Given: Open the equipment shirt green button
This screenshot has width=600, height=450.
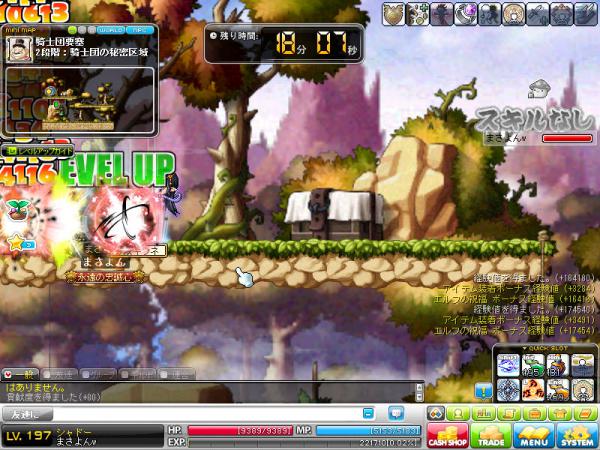Looking at the screenshot, I should click(x=559, y=413).
